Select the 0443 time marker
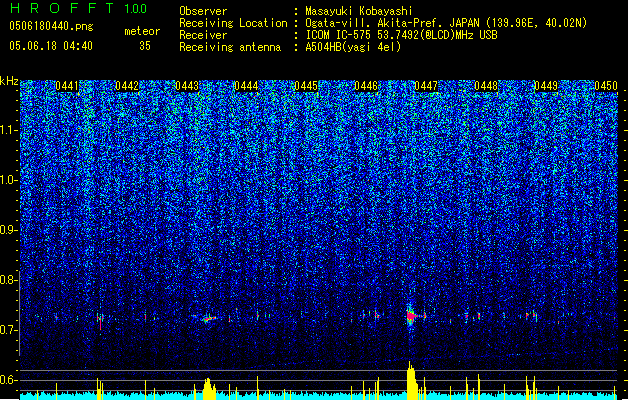The height and width of the screenshot is (400, 629). 187,86
